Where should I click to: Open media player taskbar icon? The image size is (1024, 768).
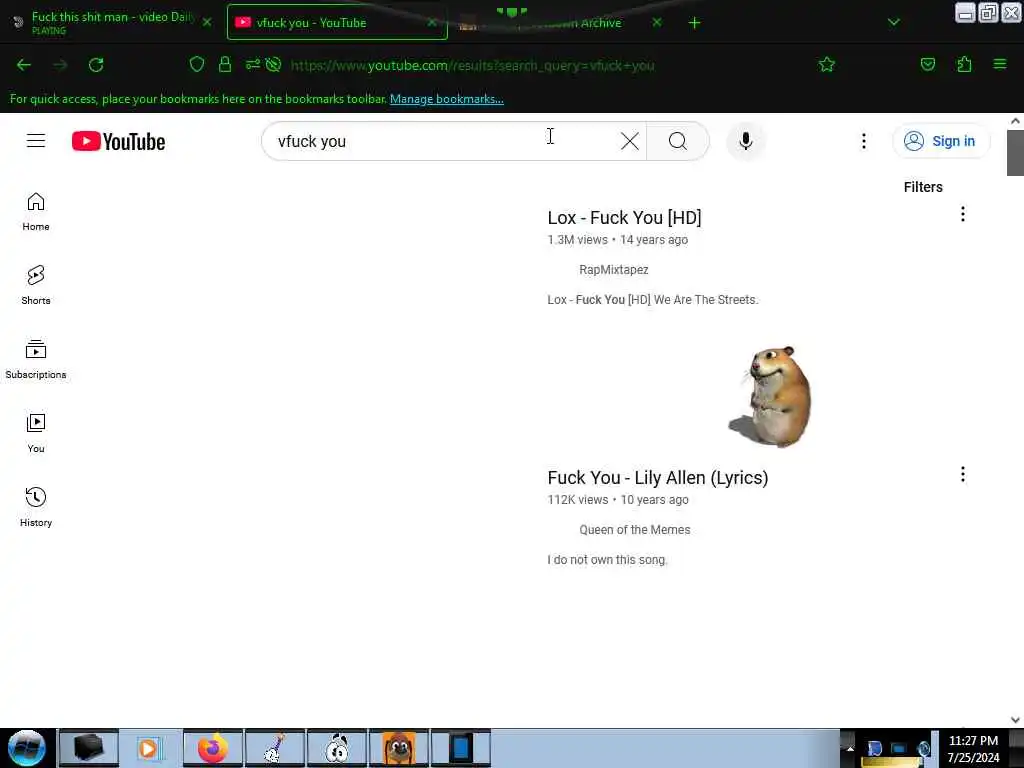150,748
